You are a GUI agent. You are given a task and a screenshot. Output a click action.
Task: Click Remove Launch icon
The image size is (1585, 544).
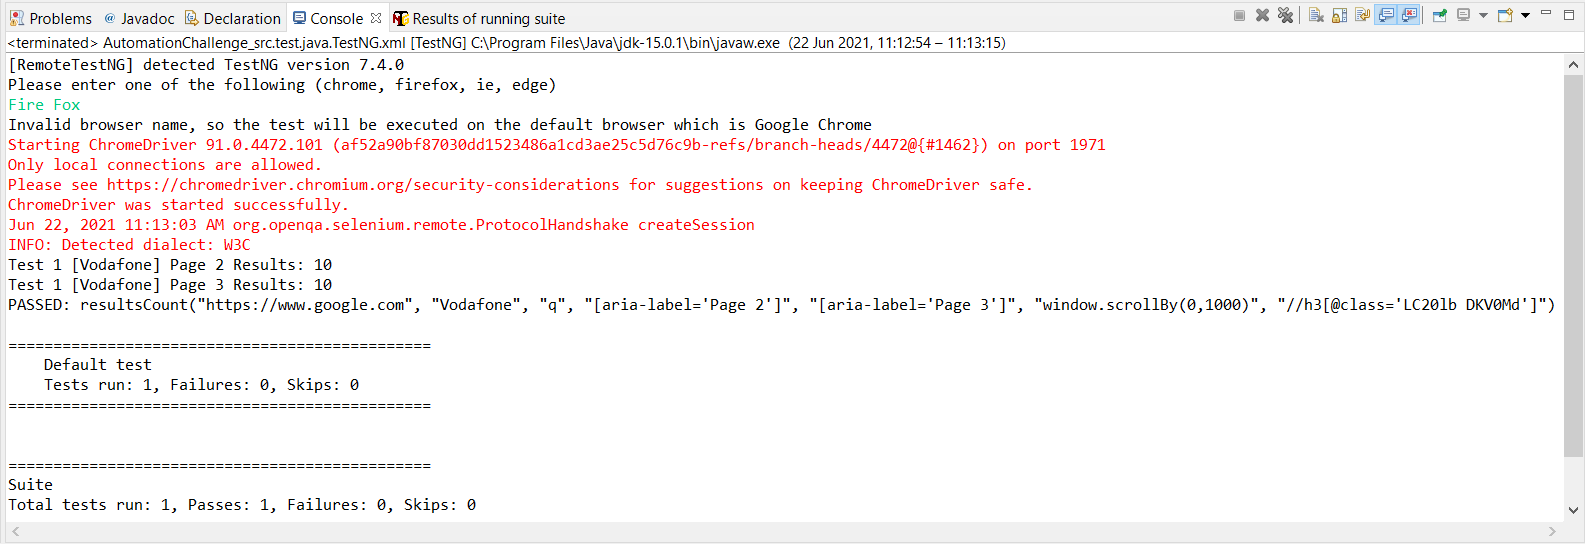(x=1262, y=15)
